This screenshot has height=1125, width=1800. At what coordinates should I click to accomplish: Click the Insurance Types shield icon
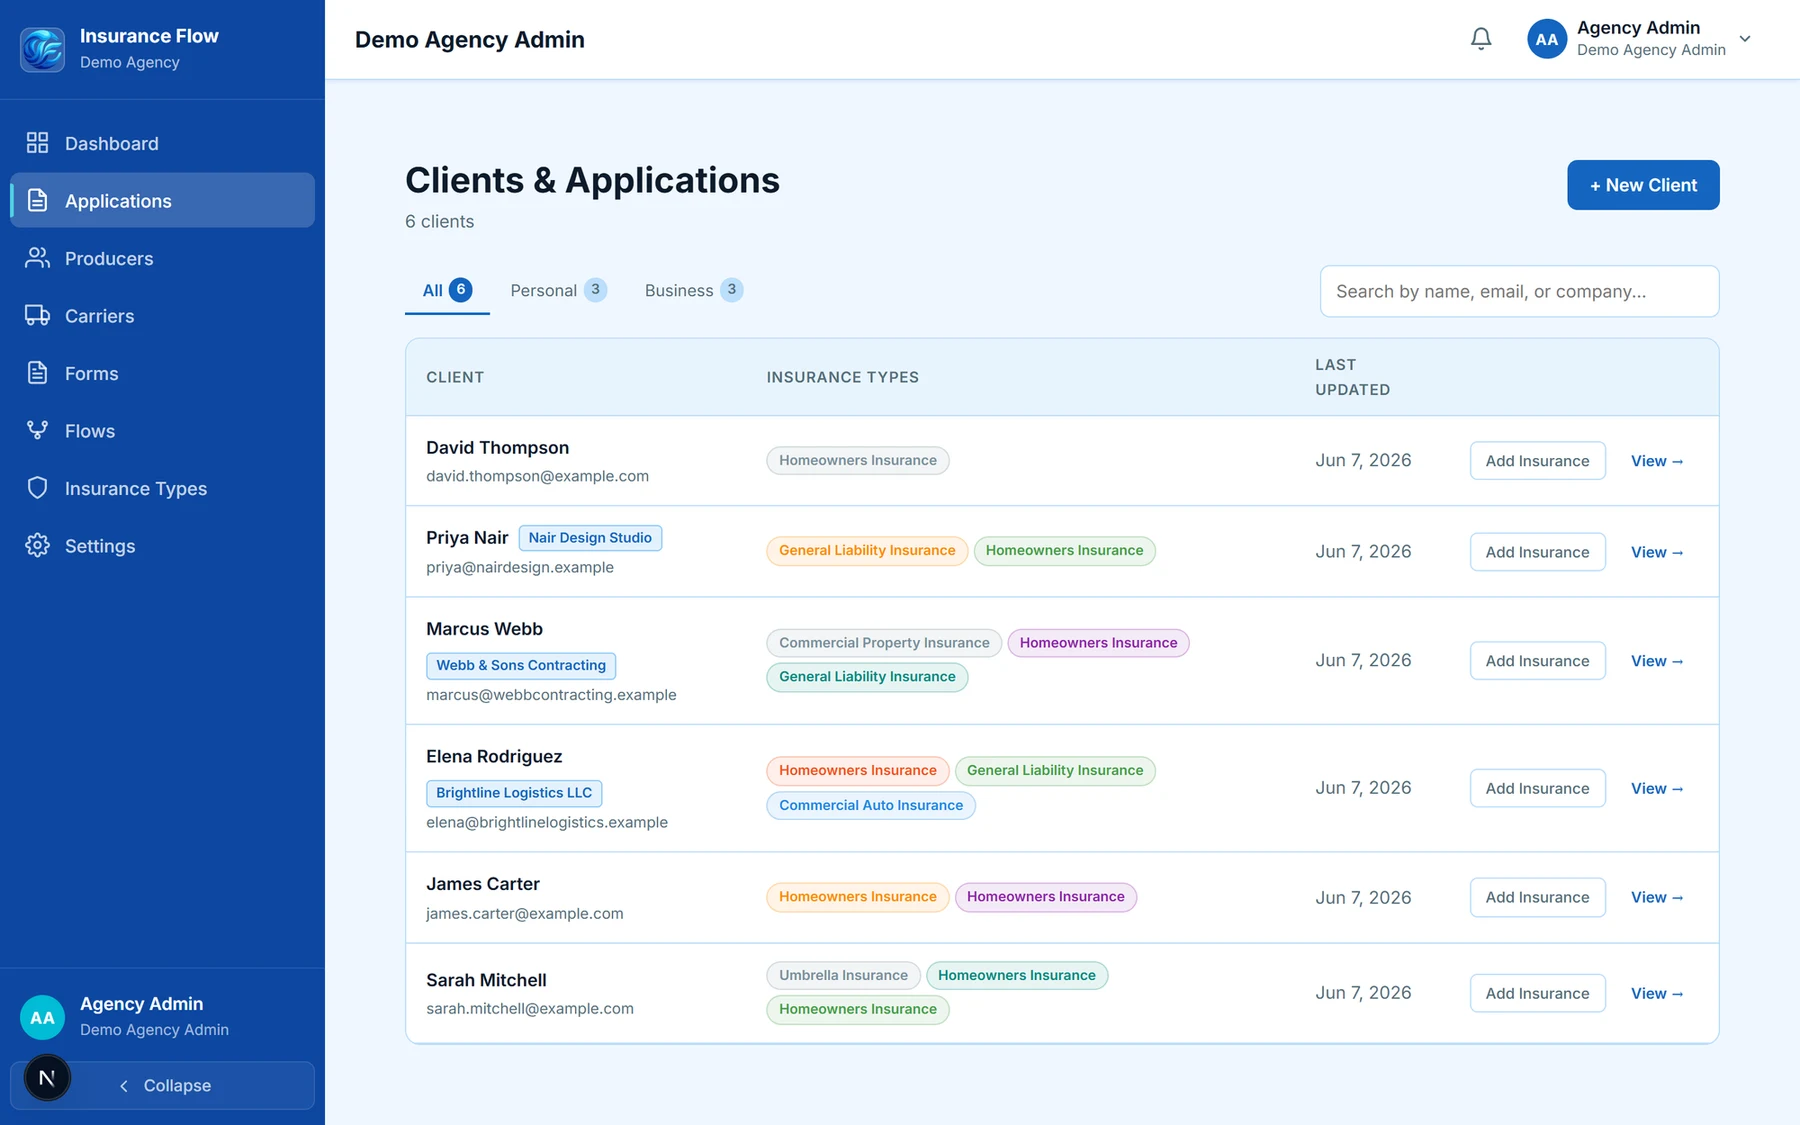(x=37, y=488)
